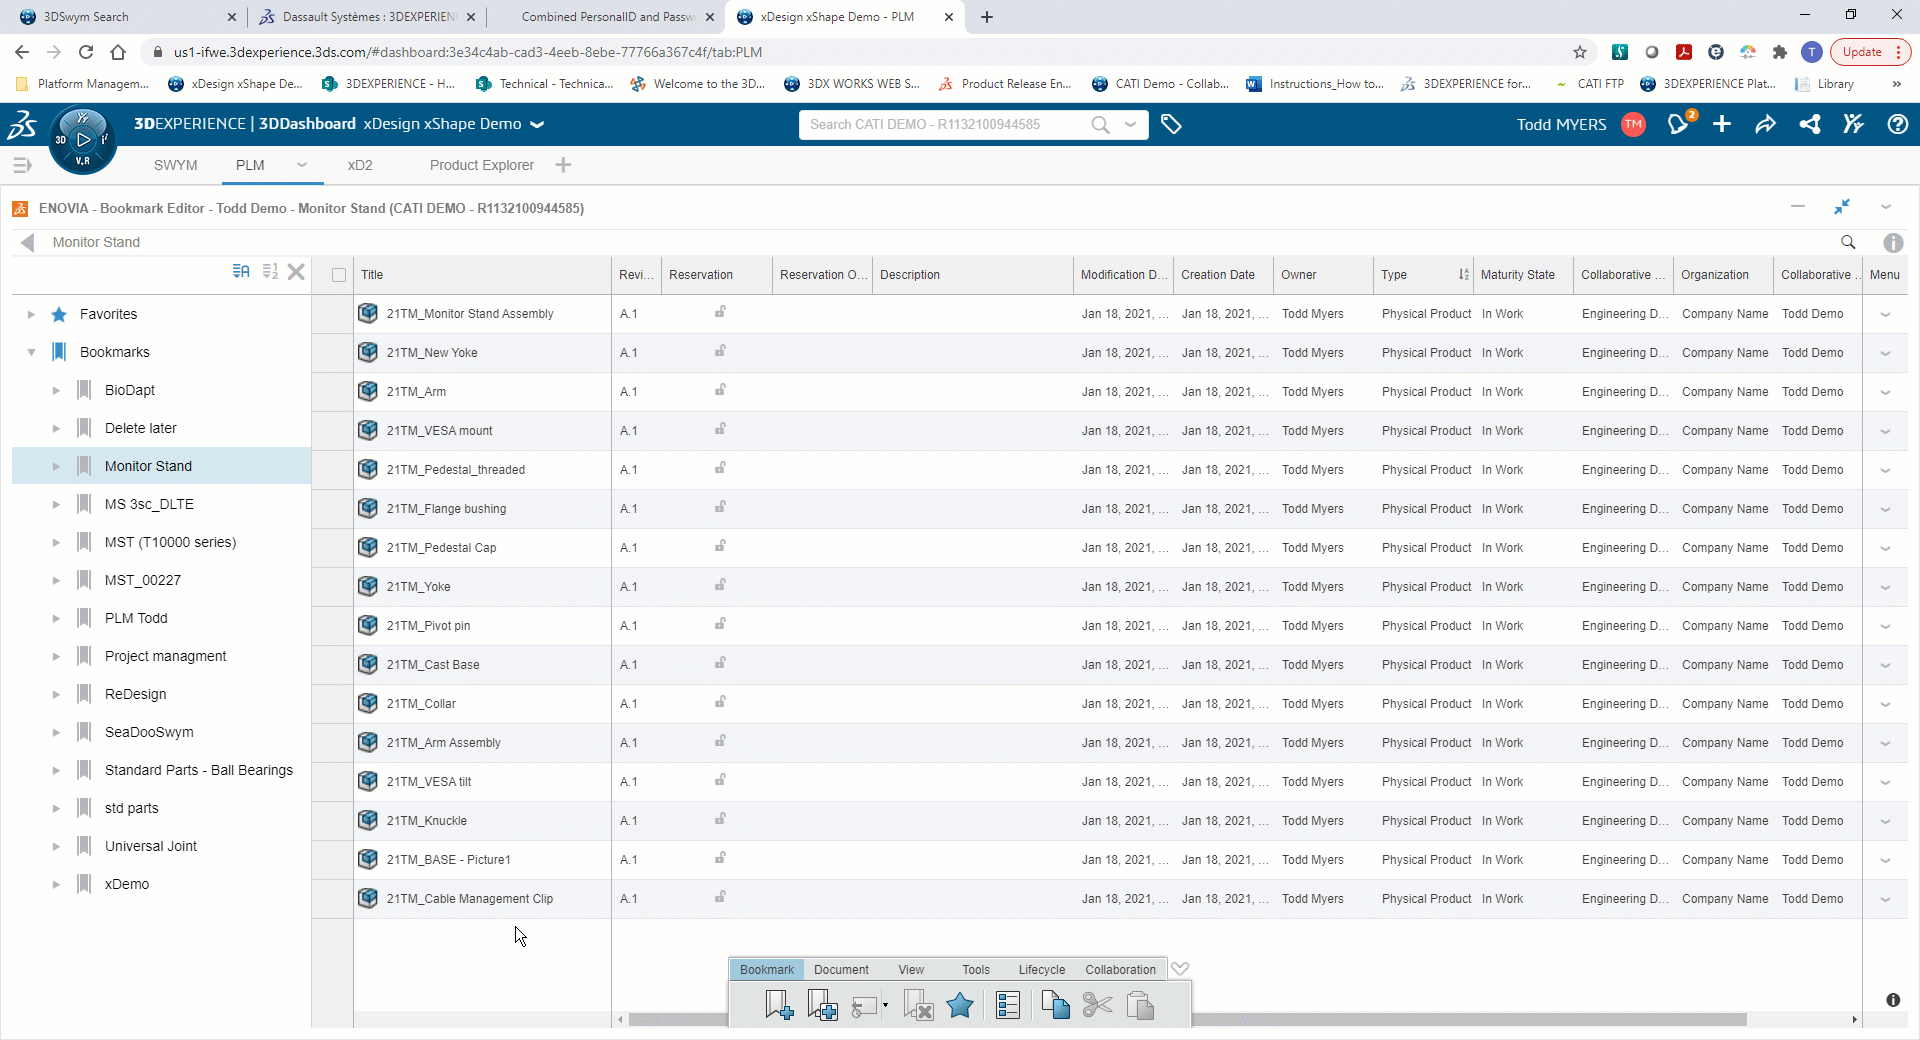This screenshot has width=1920, height=1040.
Task: Click the plus Add icon in top bar
Action: 1722,124
